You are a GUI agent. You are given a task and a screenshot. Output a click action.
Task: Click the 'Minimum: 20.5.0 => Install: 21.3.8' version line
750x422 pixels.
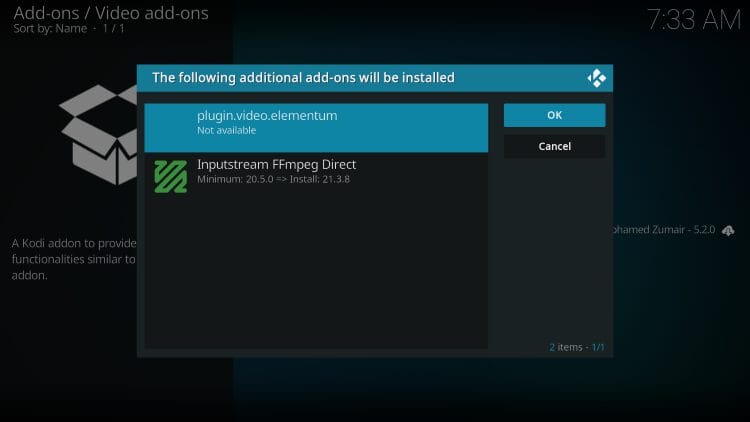coord(273,180)
